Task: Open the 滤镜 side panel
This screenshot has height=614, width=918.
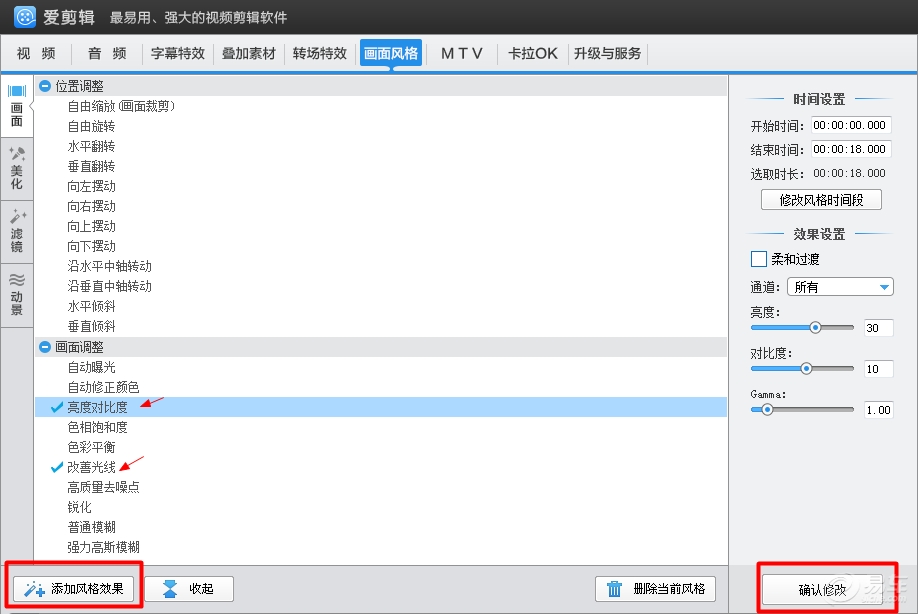Action: tap(16, 232)
